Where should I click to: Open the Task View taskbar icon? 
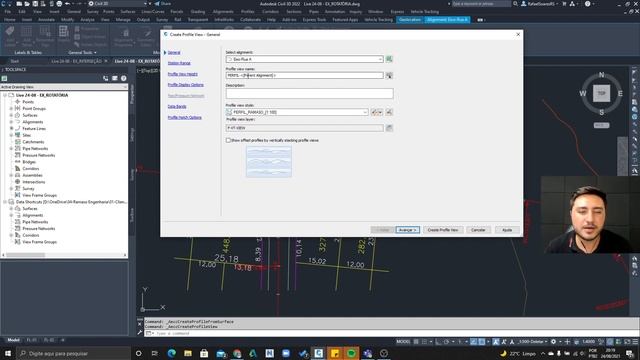pos(155,353)
